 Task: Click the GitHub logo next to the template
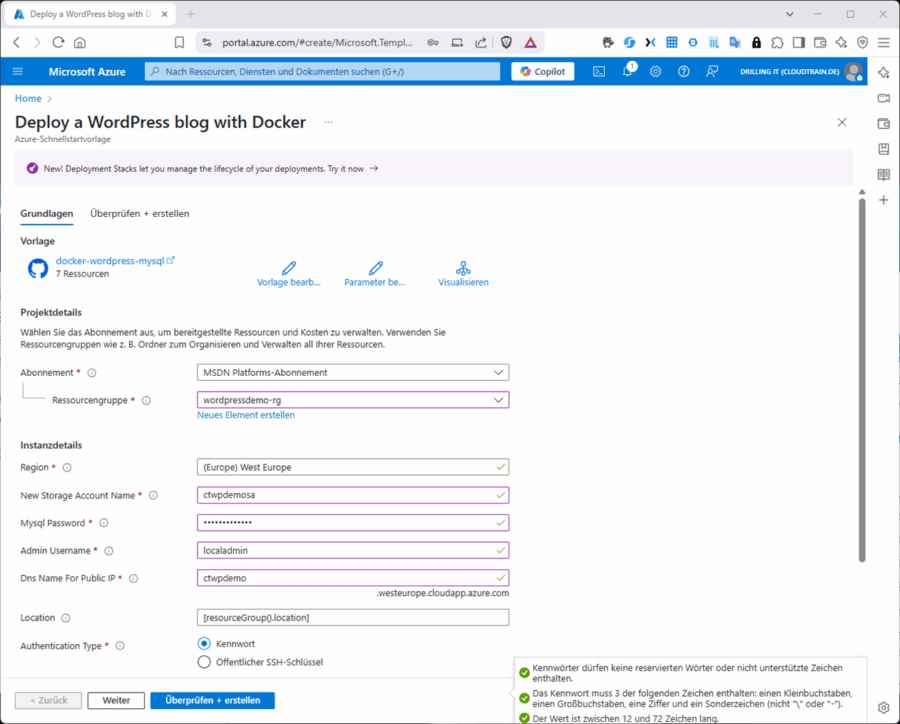click(38, 268)
